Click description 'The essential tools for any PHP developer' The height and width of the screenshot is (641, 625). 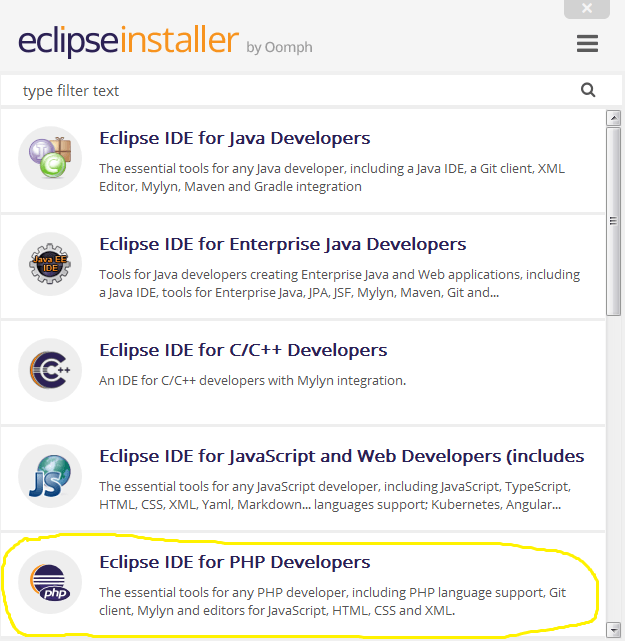pos(332,601)
